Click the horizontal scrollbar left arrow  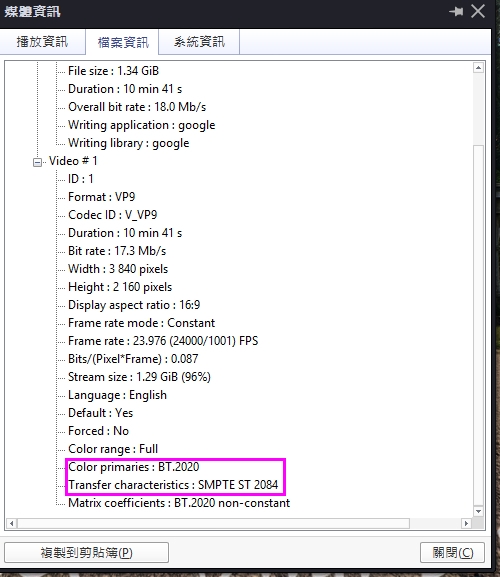click(11, 523)
